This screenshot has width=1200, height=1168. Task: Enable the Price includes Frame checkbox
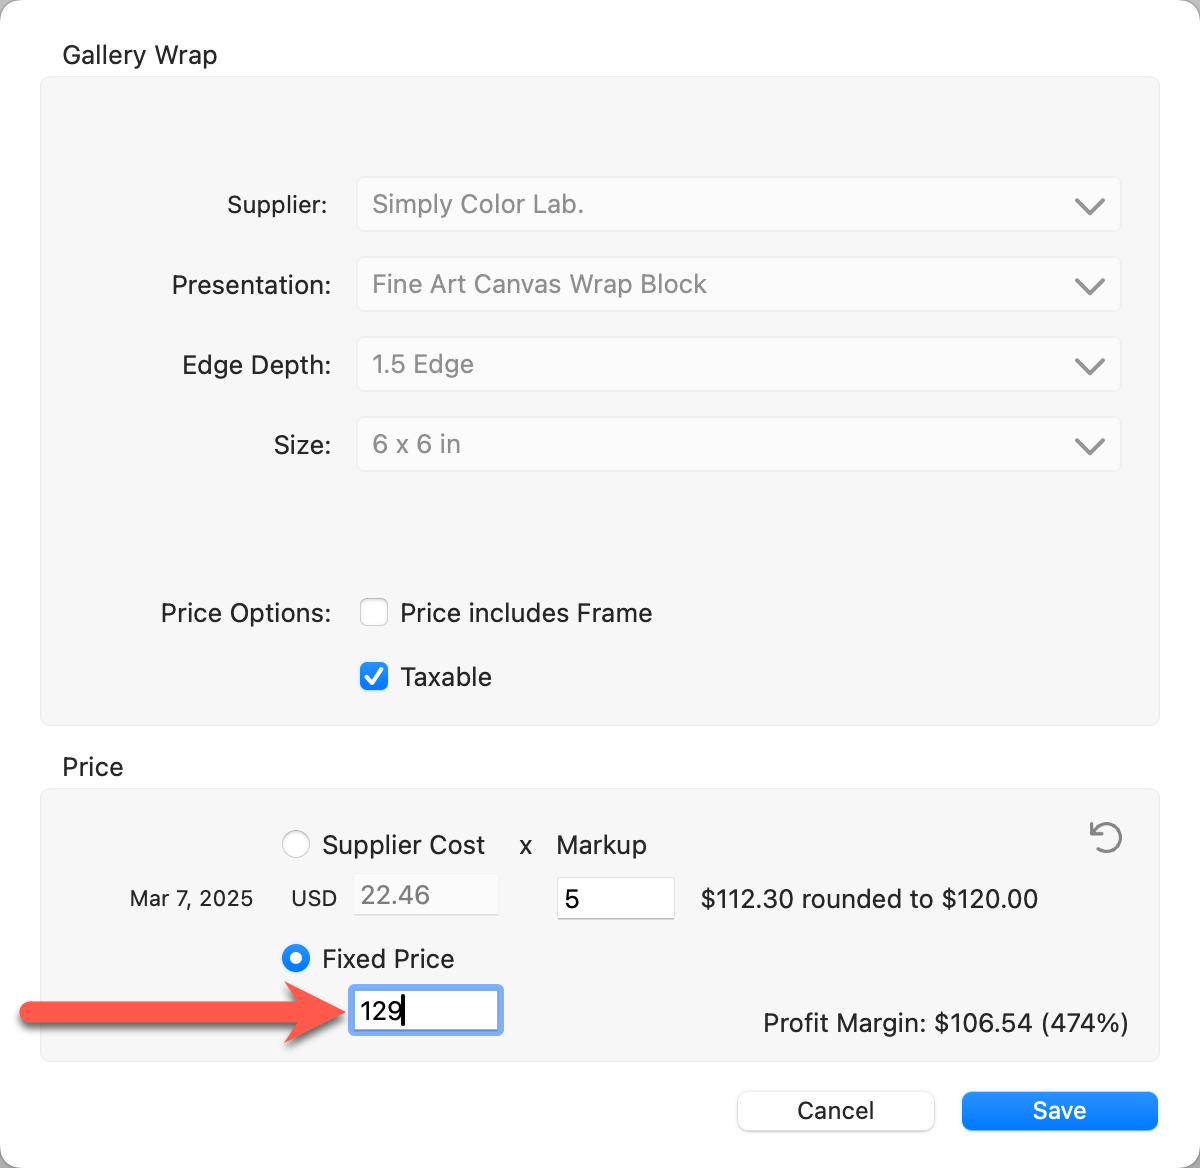374,612
